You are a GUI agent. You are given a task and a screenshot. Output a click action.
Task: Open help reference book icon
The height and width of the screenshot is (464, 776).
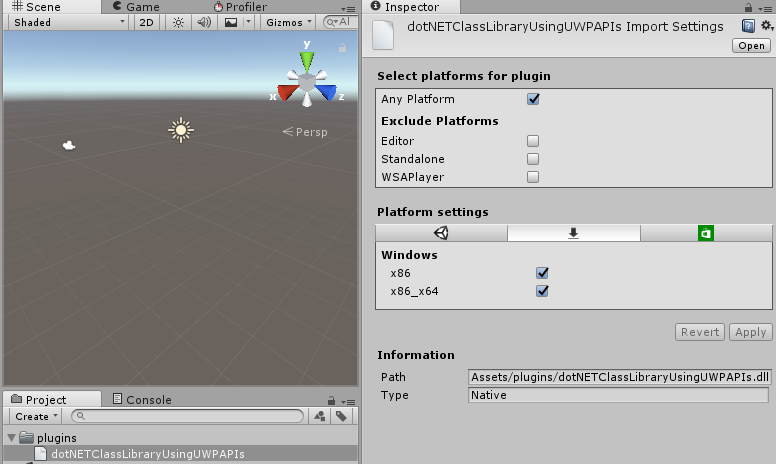[x=748, y=26]
